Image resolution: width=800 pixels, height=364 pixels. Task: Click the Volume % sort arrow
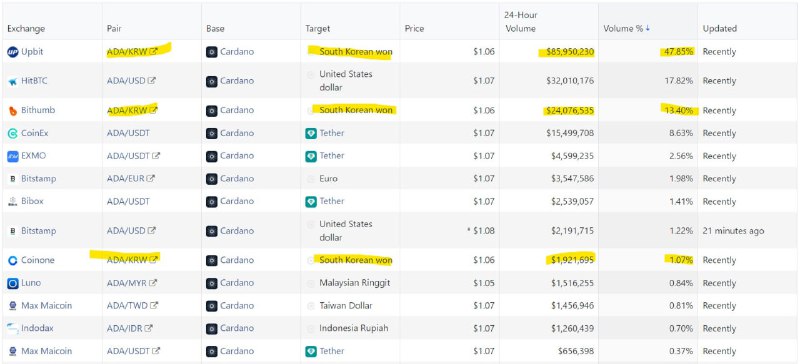click(x=648, y=29)
